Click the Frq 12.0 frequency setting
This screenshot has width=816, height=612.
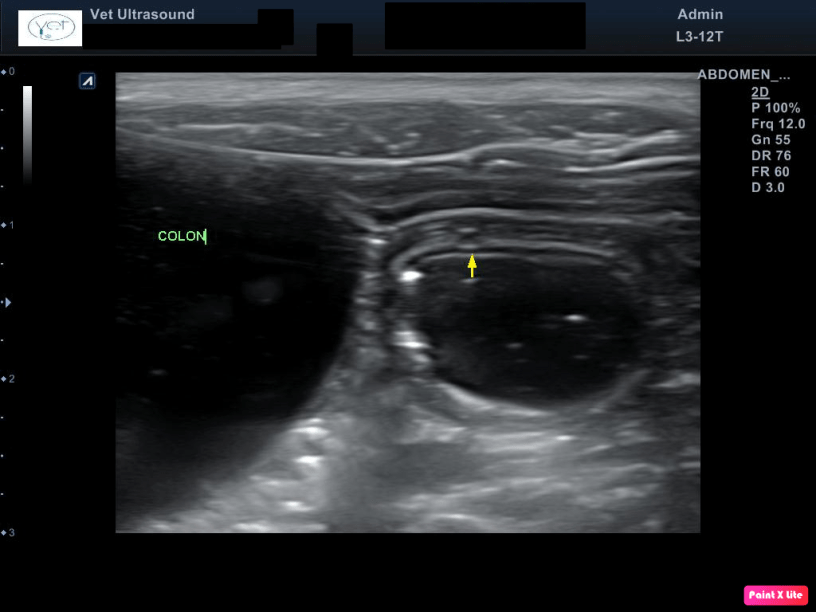(x=777, y=124)
